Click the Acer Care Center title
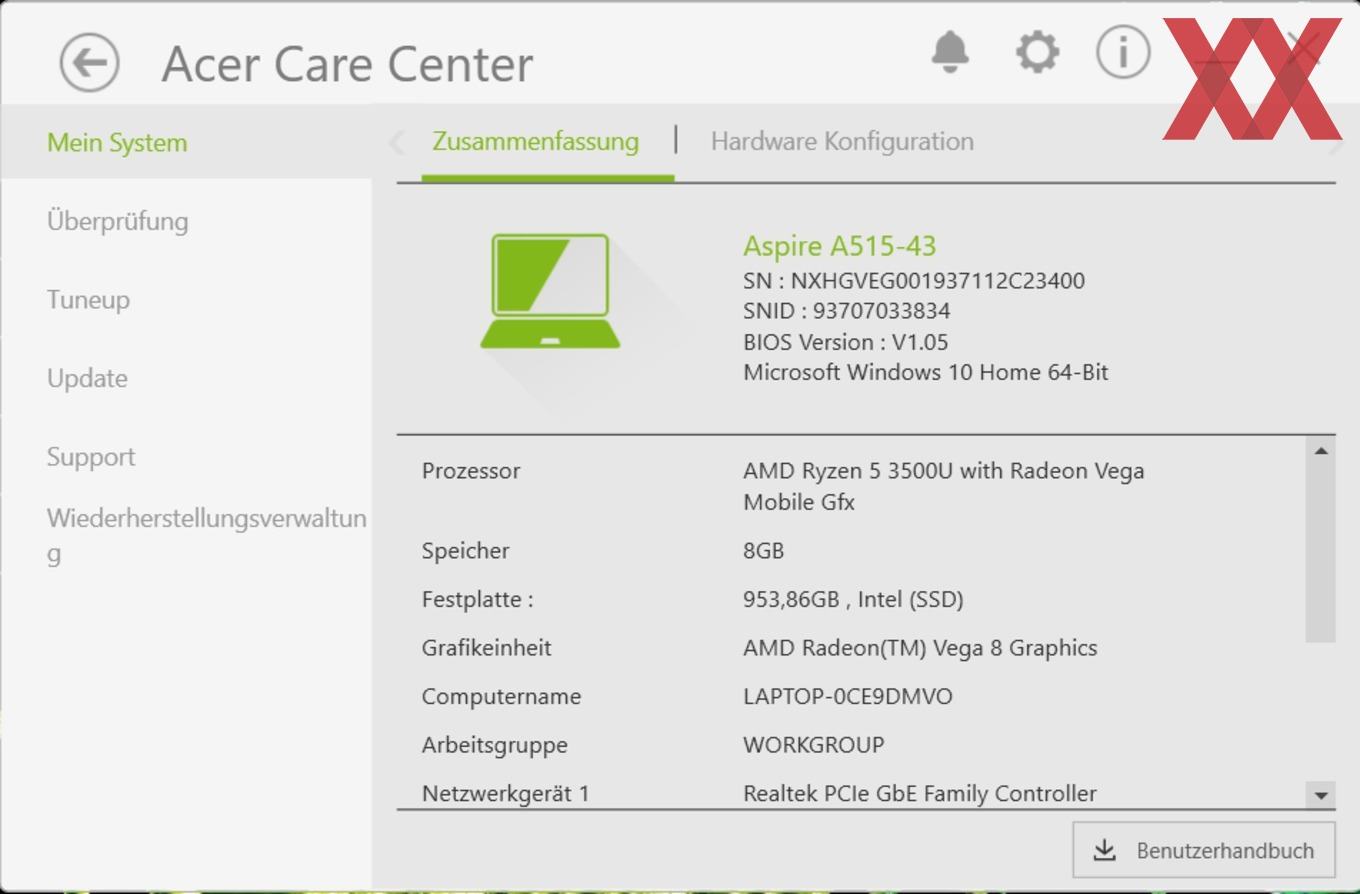Screen dimensions: 1360x894 pos(347,64)
